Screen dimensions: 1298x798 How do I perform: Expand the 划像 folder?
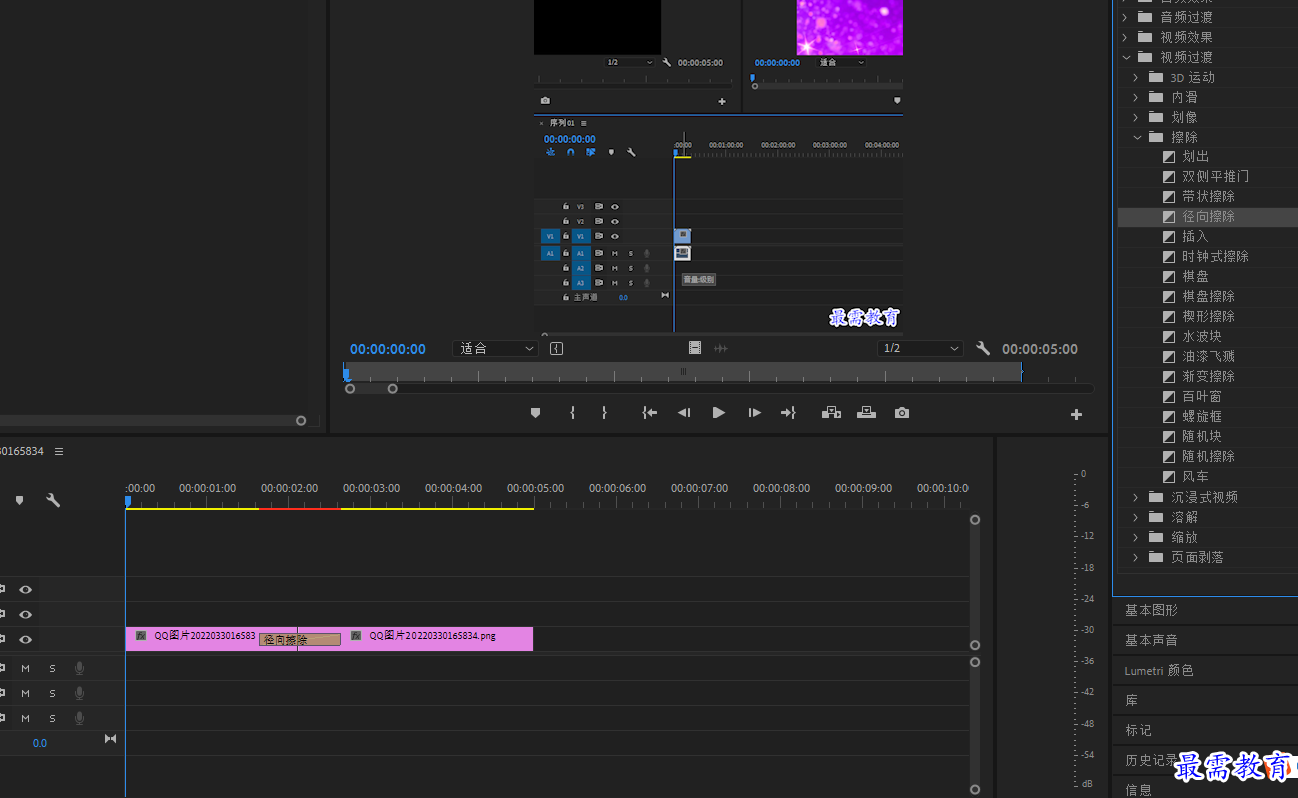1136,117
